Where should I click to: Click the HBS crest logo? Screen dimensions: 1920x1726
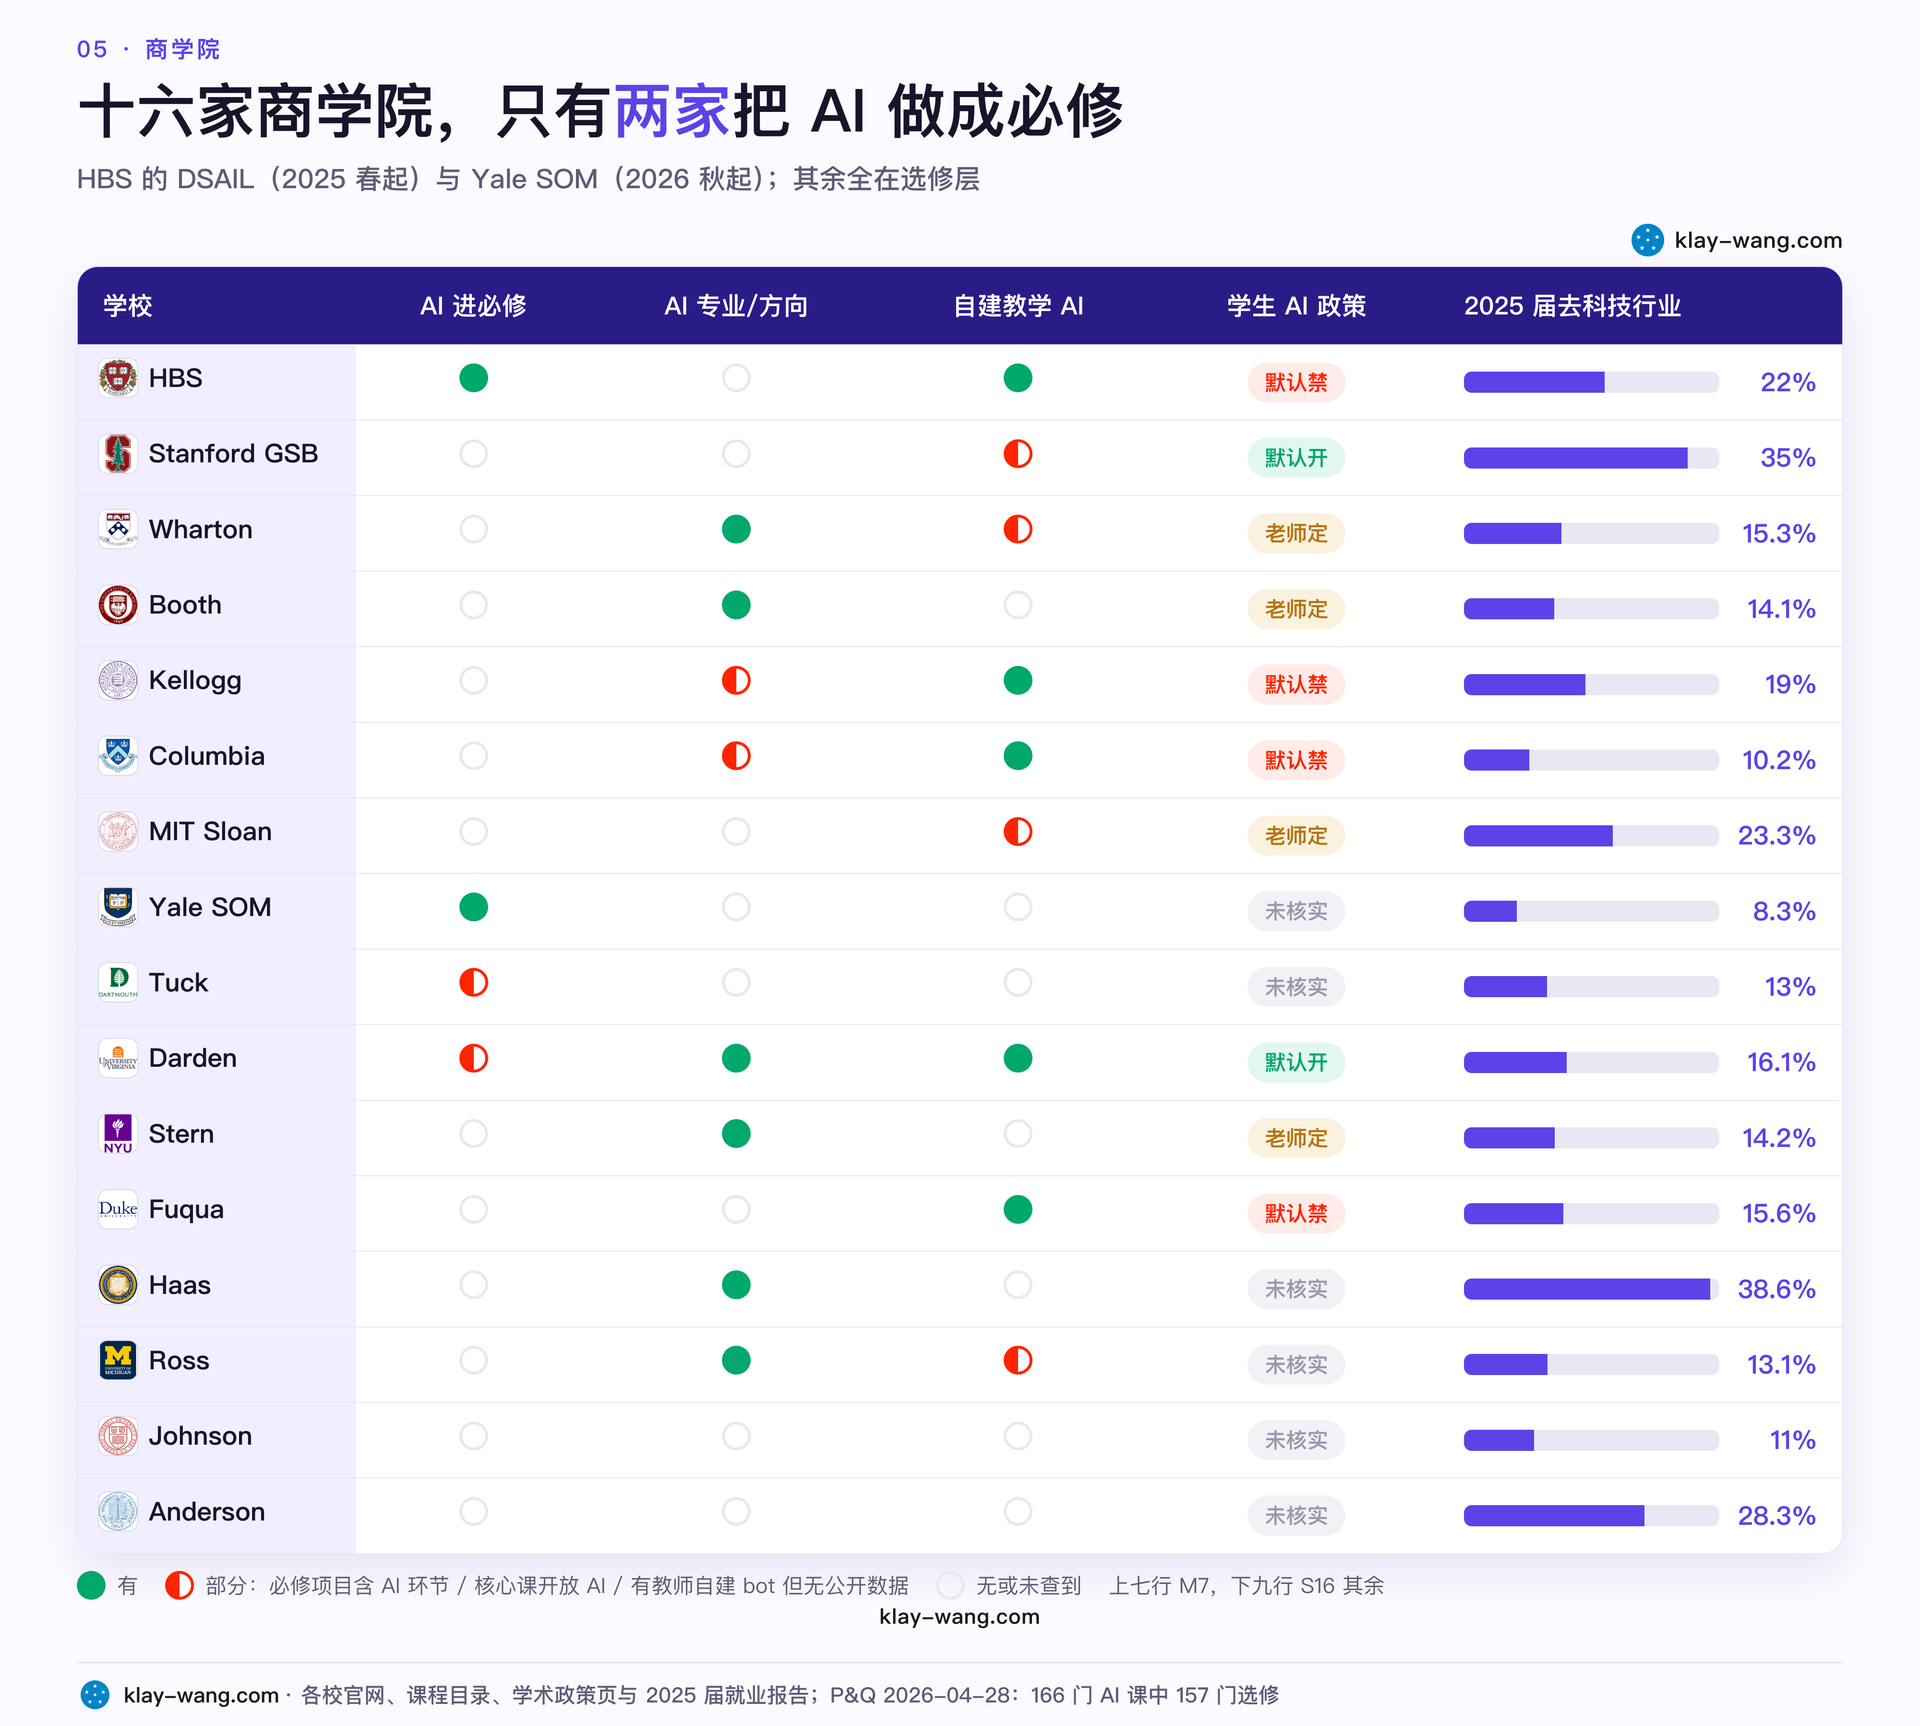118,378
